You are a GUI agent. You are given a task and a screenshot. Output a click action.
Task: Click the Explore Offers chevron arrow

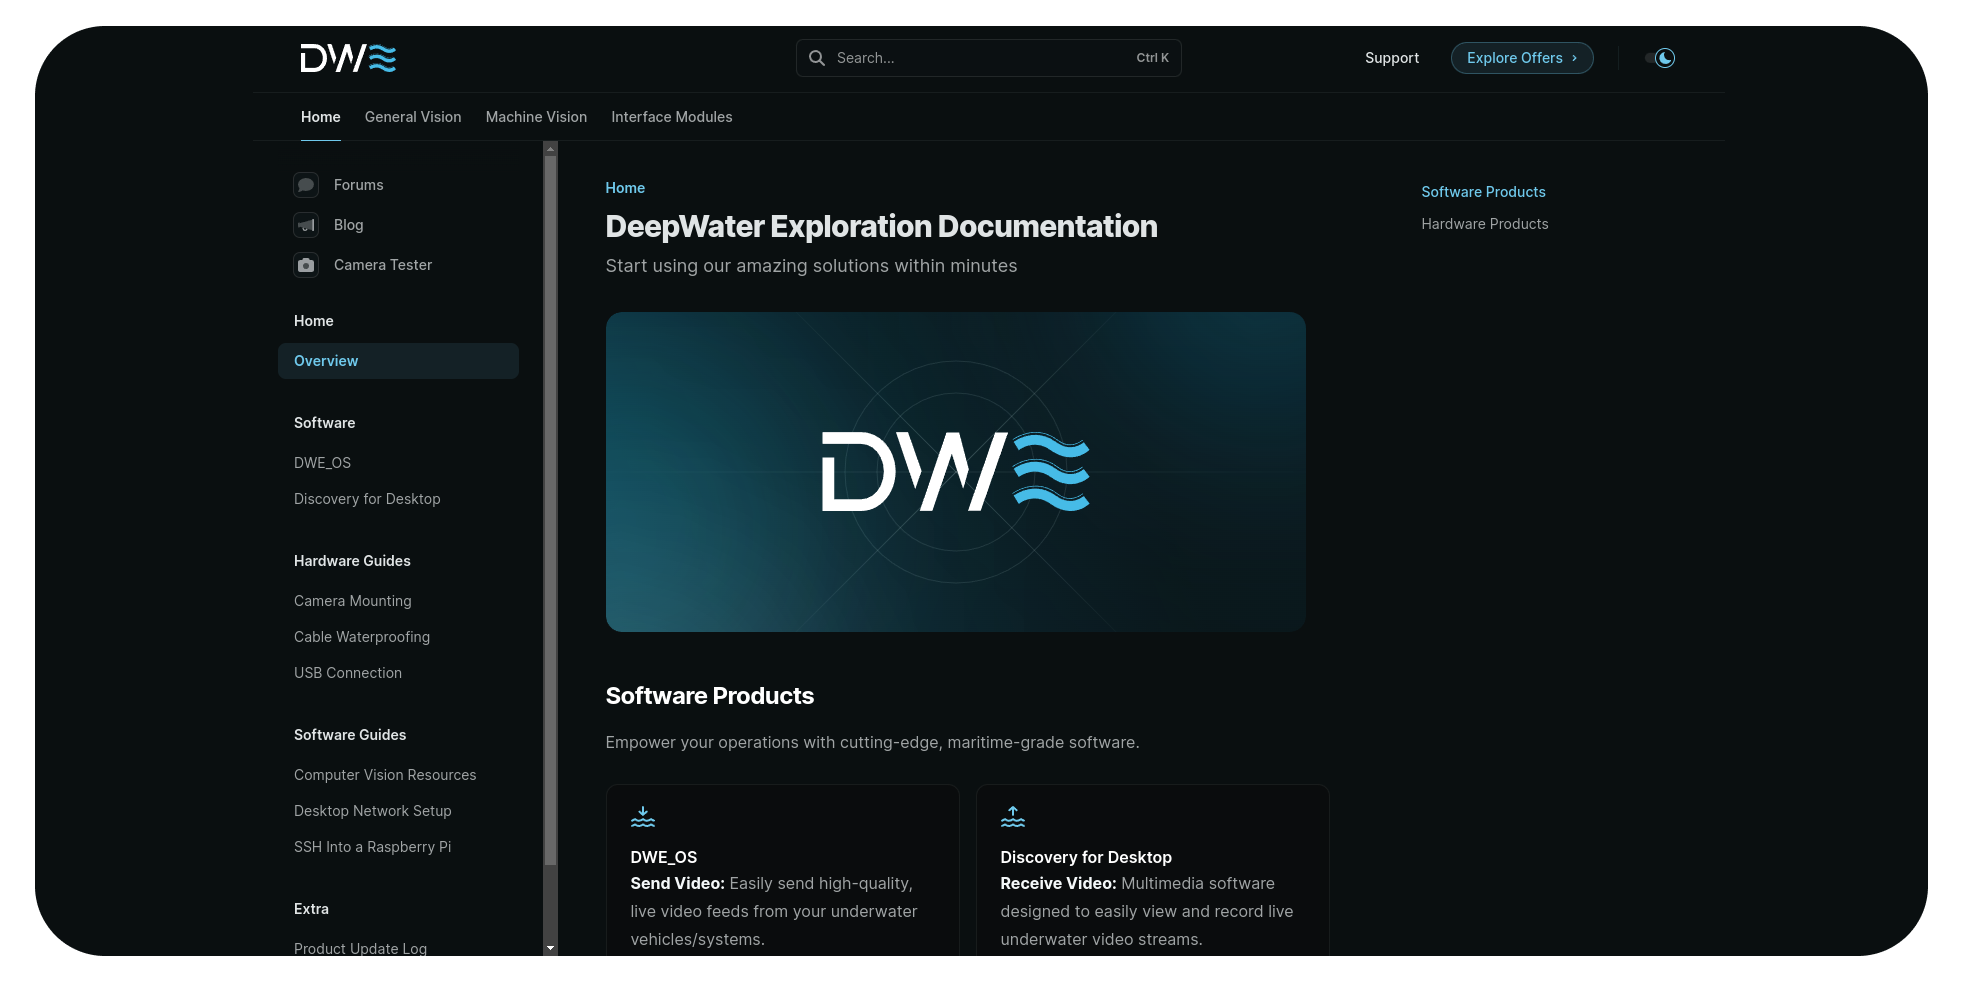1574,58
